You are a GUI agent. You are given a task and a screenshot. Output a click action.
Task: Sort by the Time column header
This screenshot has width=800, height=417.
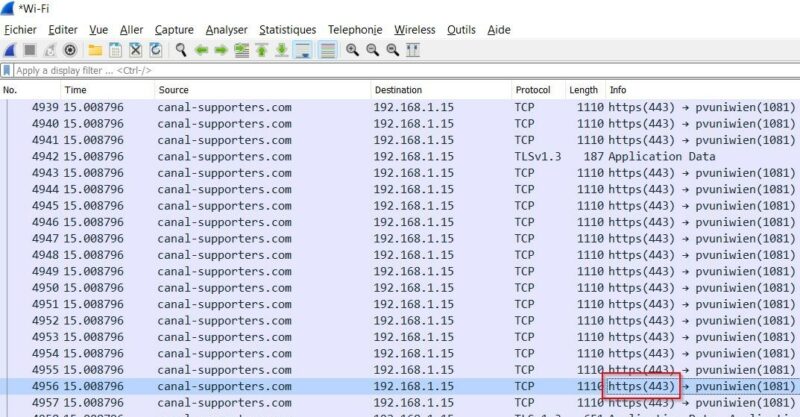pyautogui.click(x=108, y=90)
